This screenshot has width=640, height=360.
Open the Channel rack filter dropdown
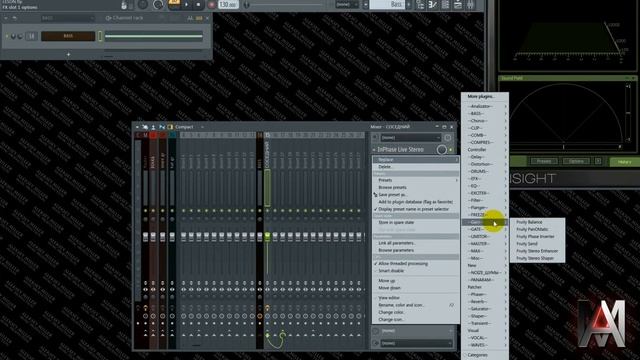click(67, 18)
